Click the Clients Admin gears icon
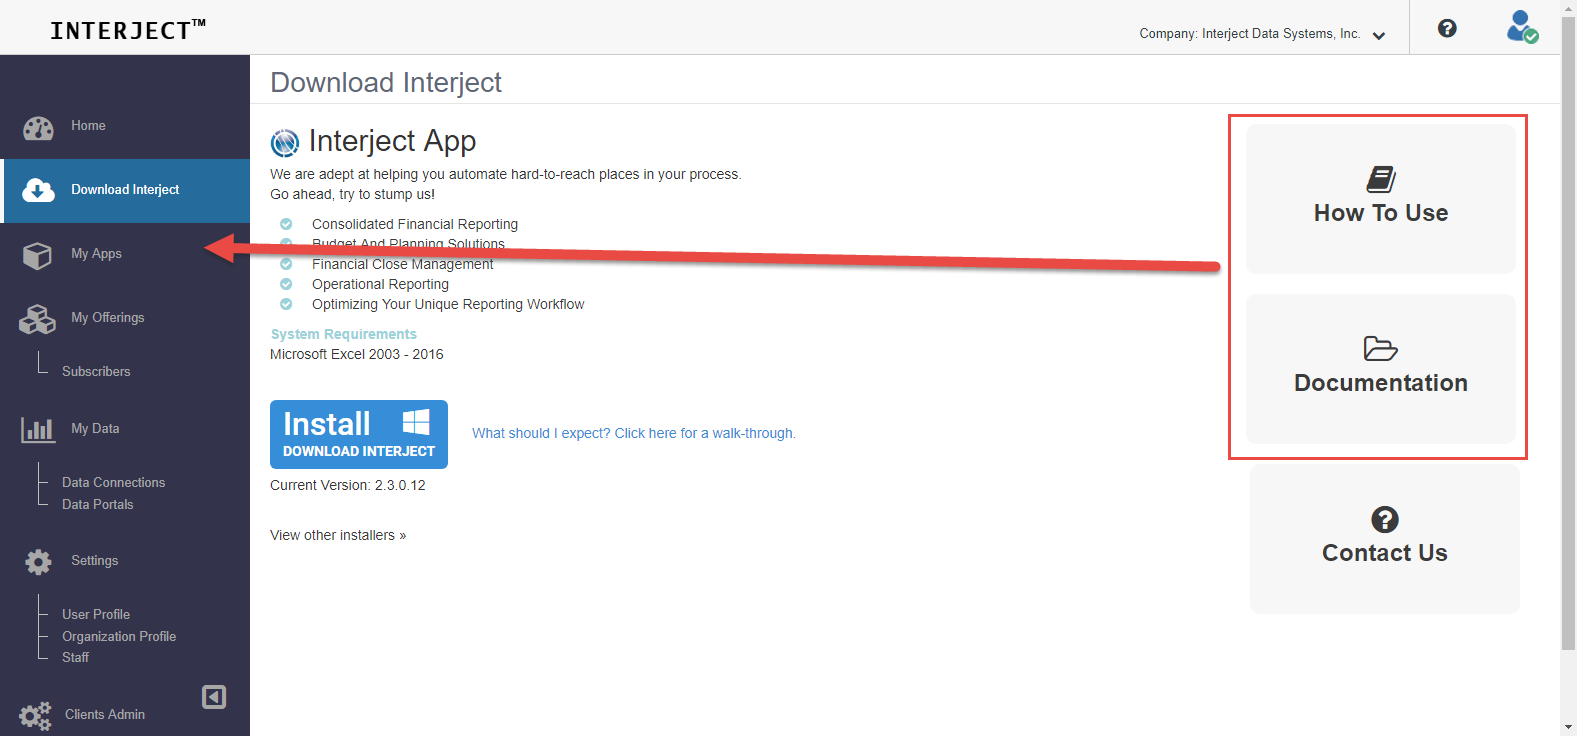Image resolution: width=1577 pixels, height=736 pixels. click(x=35, y=716)
